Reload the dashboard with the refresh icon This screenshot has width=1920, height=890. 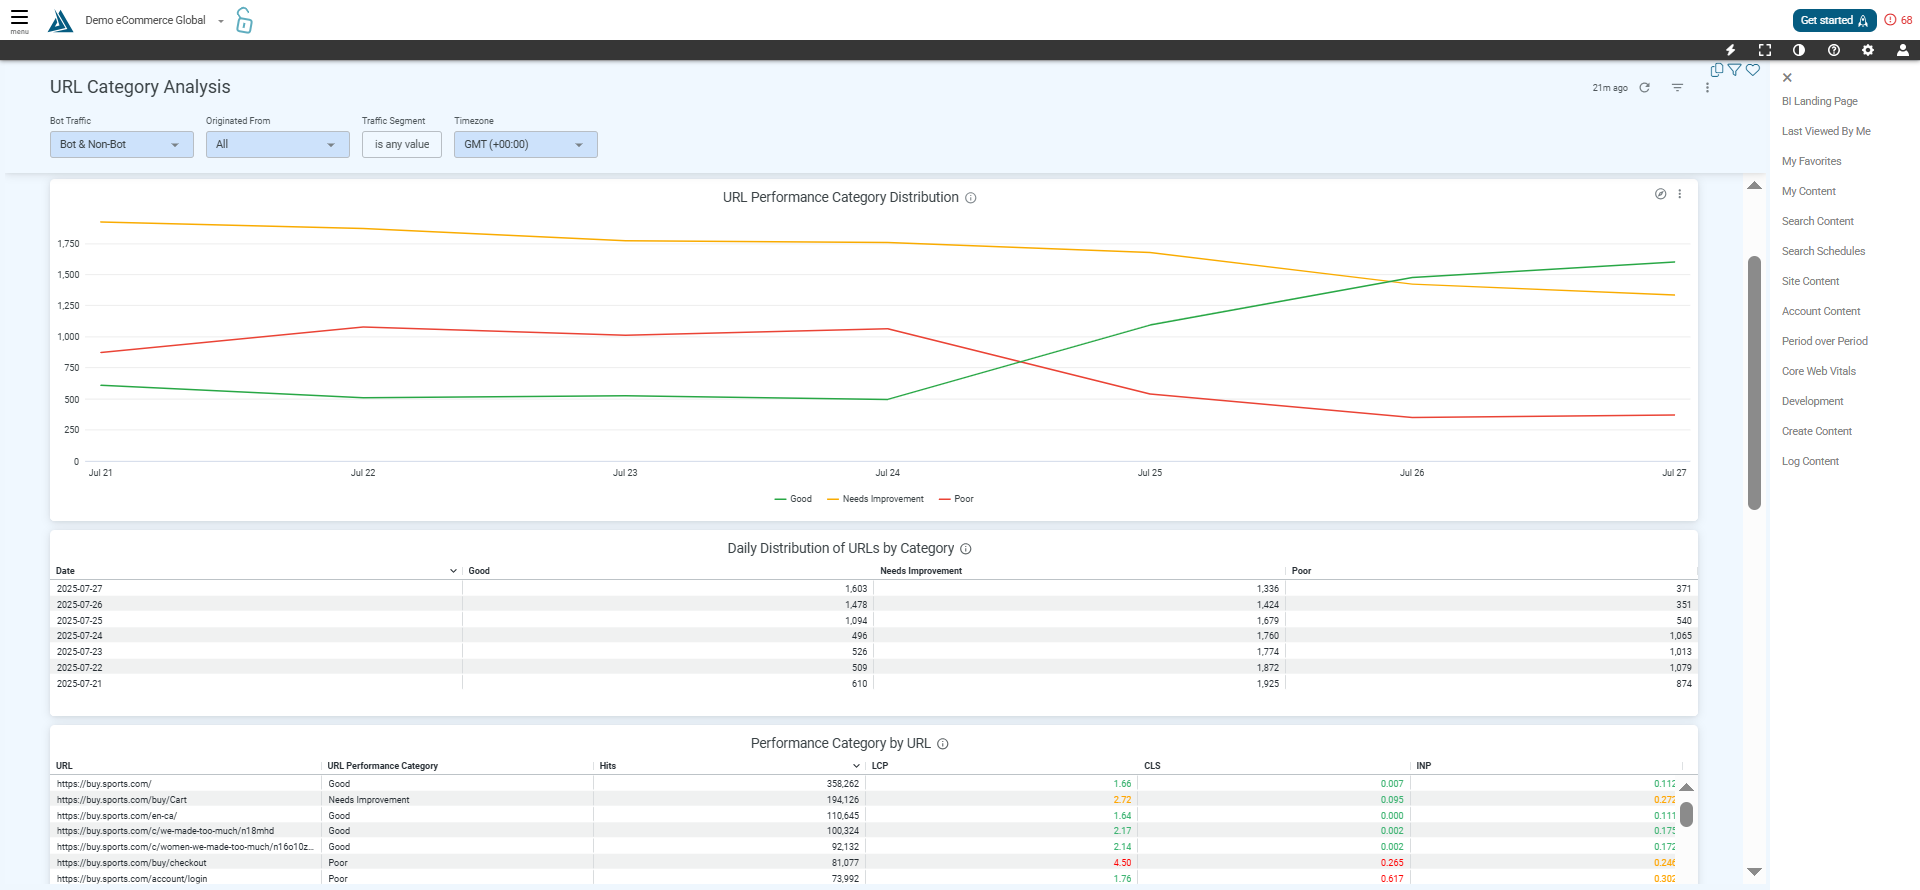1645,88
